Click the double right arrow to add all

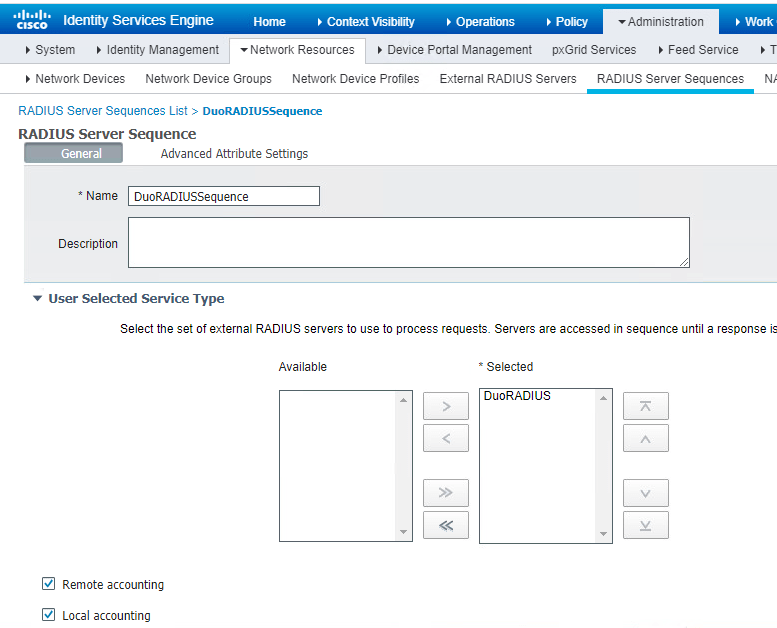click(x=446, y=493)
